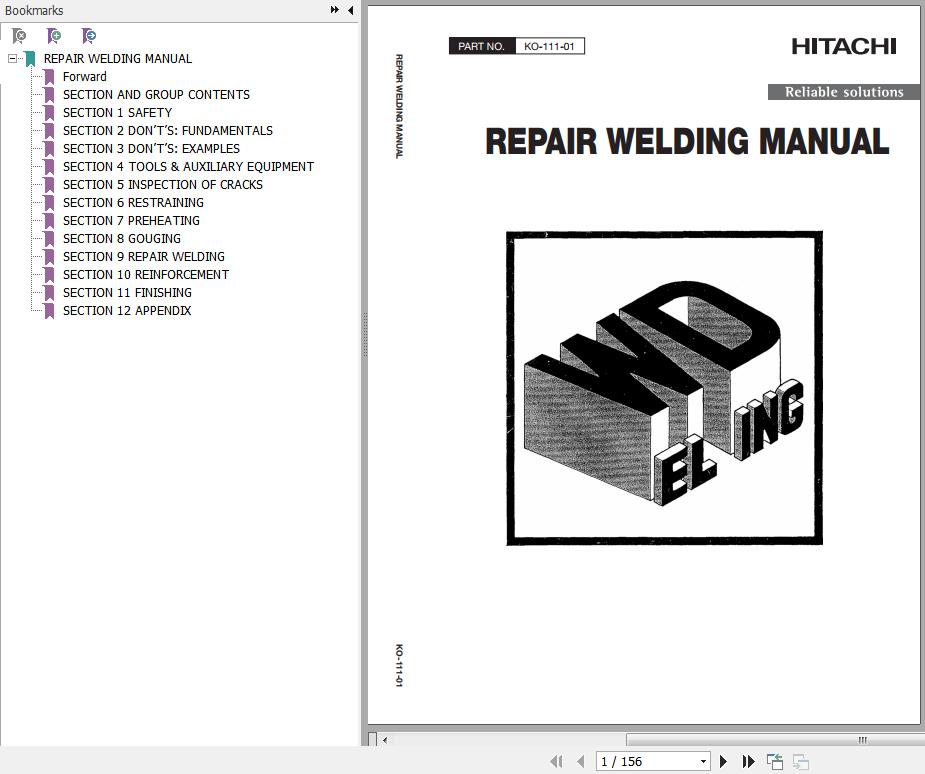Click the bookmark icon beside SECTION 12 APPENDIX
This screenshot has width=925, height=774.
[x=50, y=311]
